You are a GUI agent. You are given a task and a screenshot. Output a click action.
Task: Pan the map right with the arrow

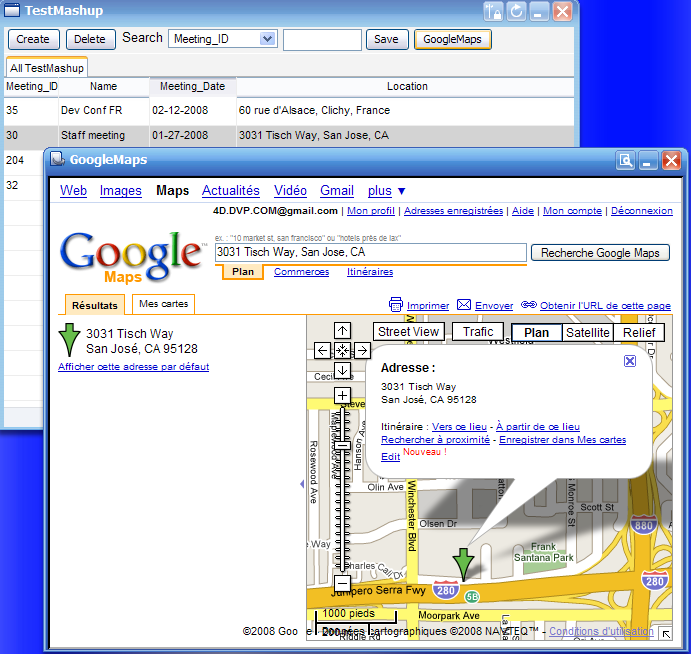point(362,350)
